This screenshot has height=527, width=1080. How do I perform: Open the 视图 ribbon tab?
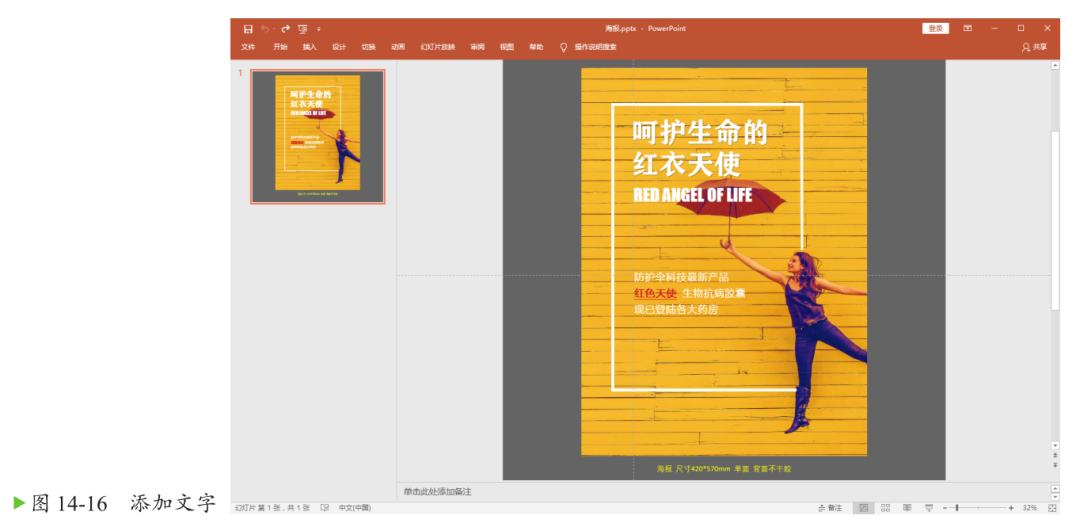click(x=507, y=47)
